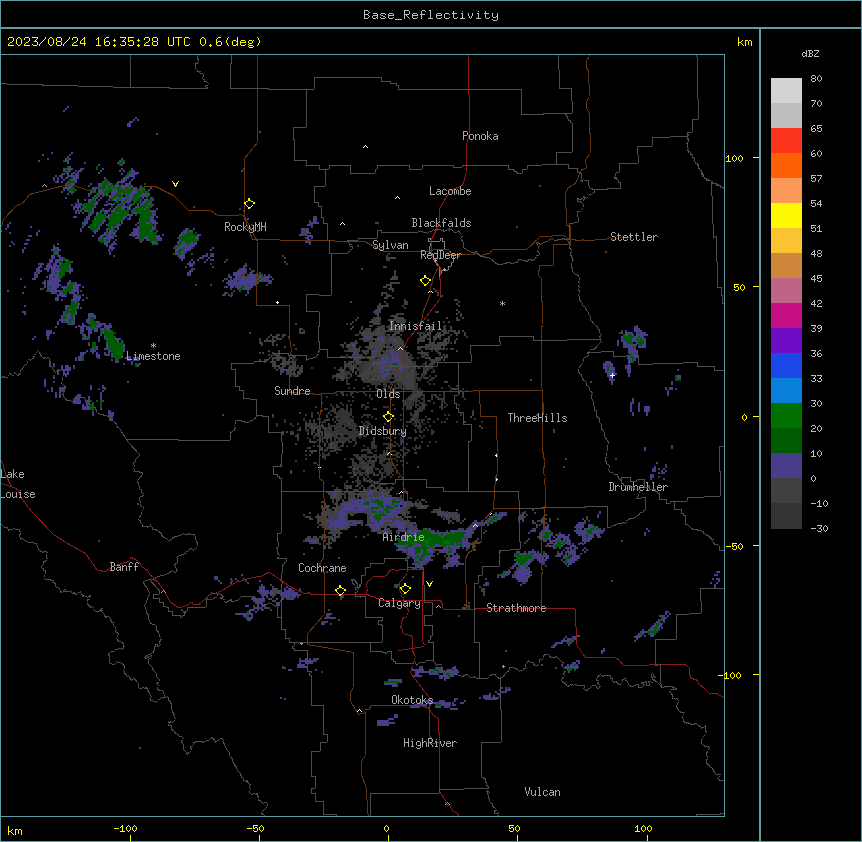
Task: Select the Banff label
Action: tap(124, 567)
